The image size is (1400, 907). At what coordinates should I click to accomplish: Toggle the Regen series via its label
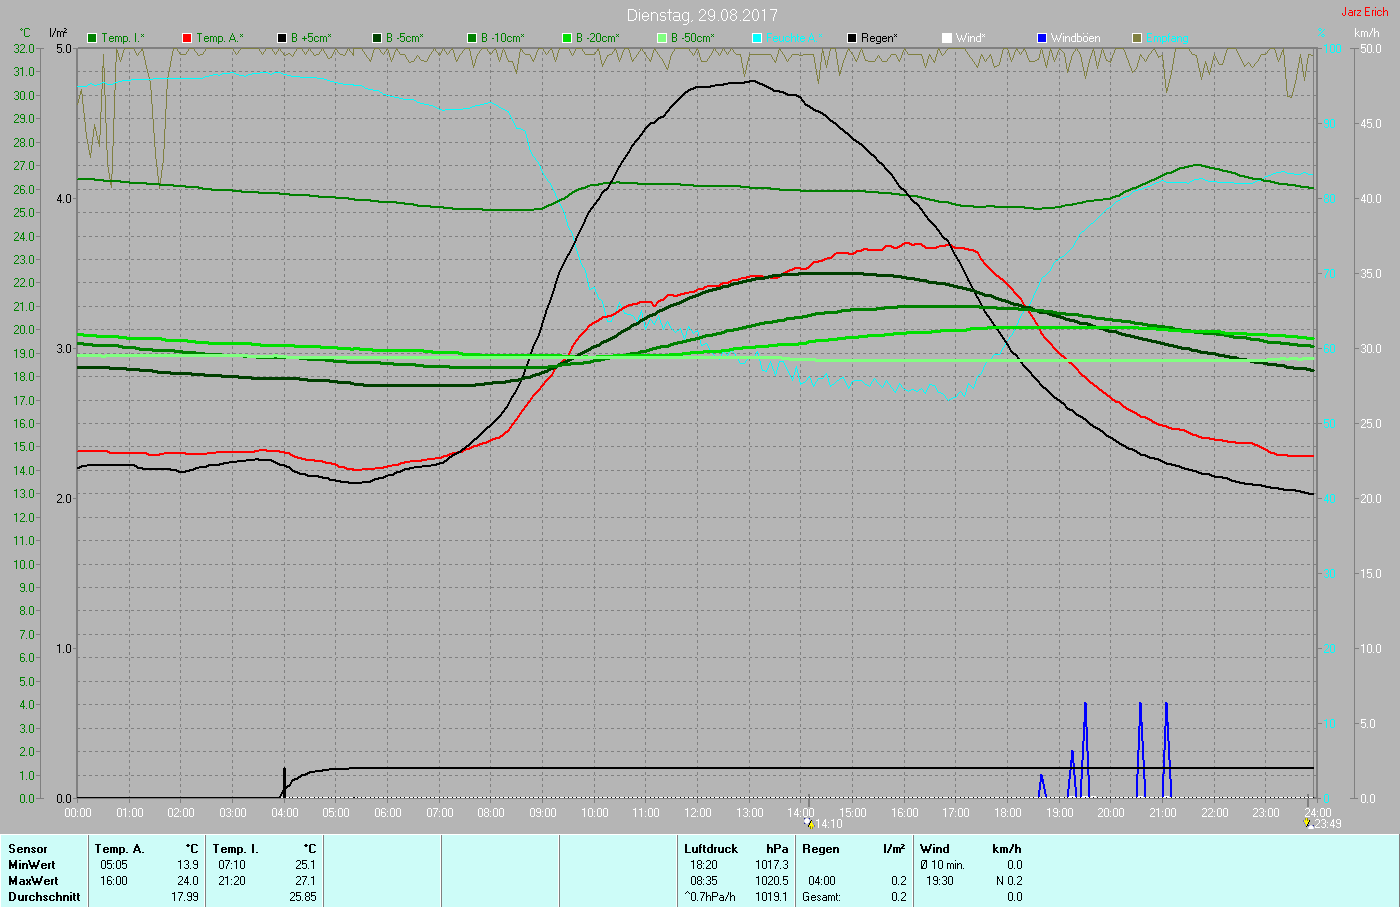[879, 38]
